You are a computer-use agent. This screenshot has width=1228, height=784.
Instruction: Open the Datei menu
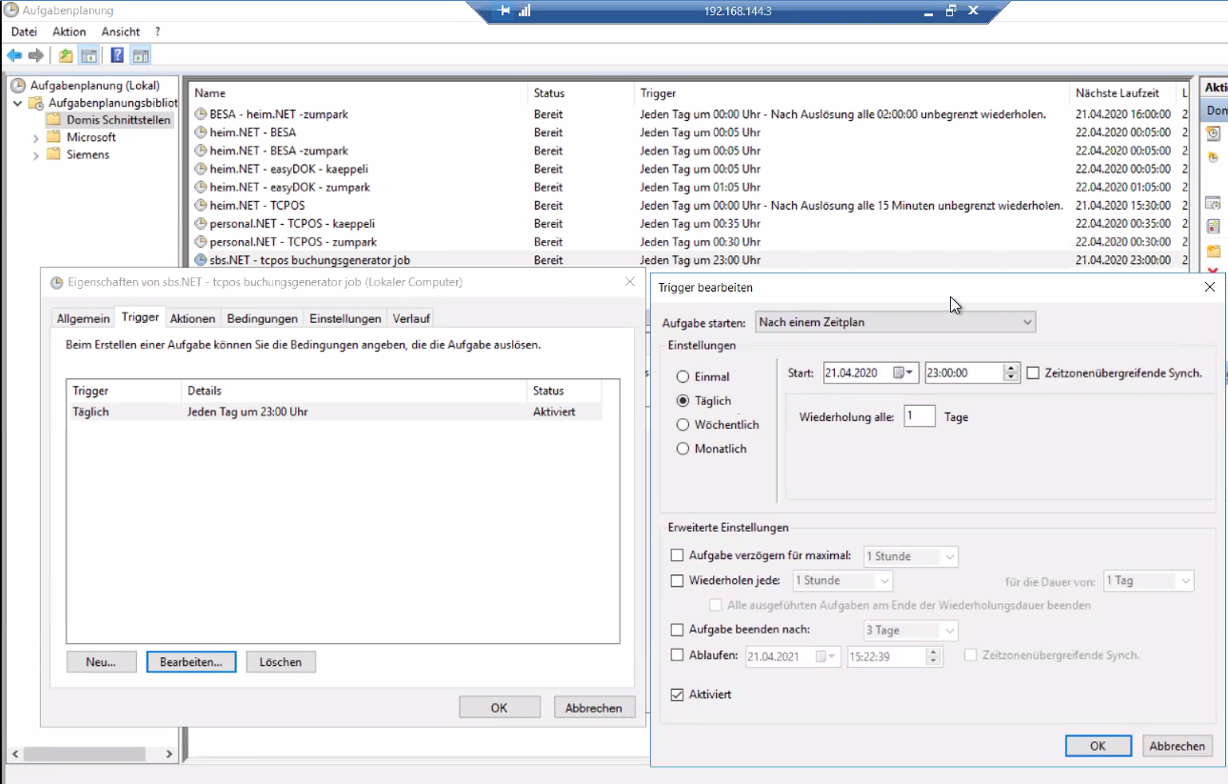(24, 32)
